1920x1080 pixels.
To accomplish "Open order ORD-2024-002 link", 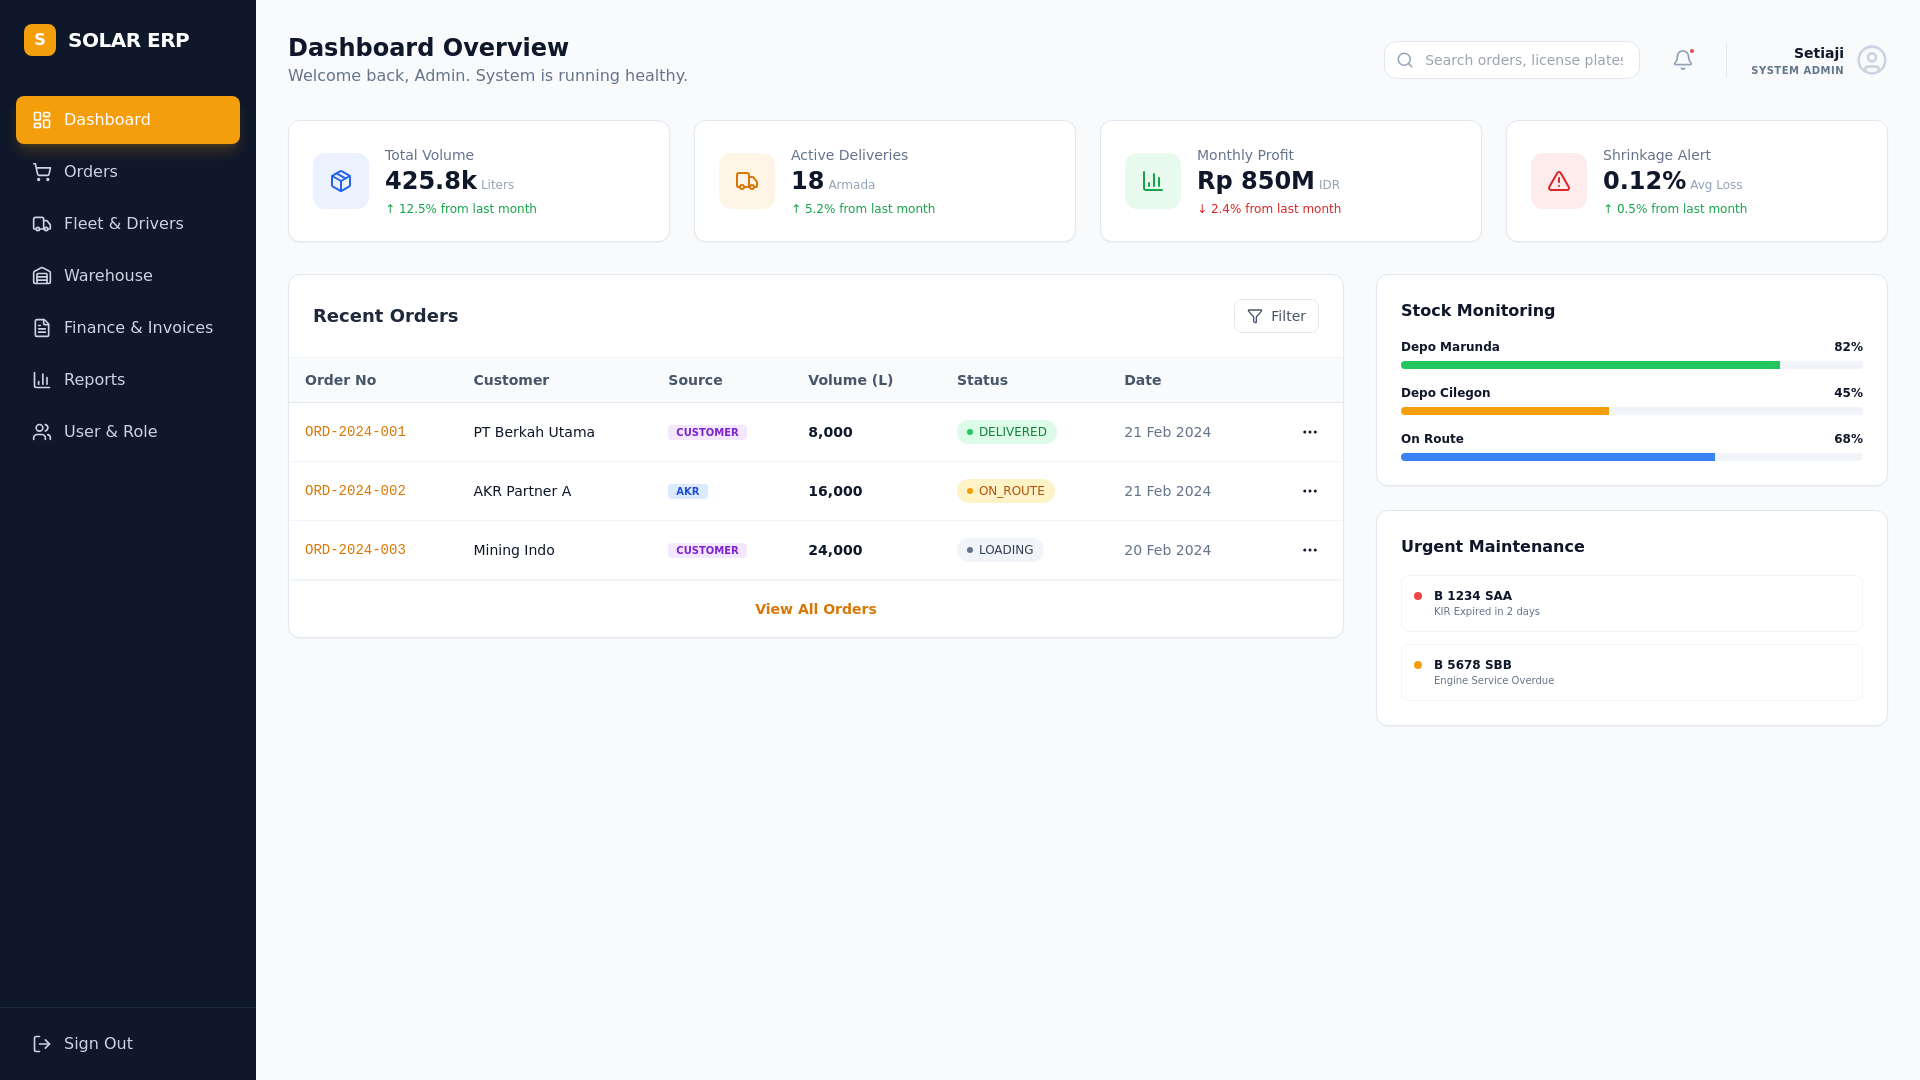I will [355, 491].
